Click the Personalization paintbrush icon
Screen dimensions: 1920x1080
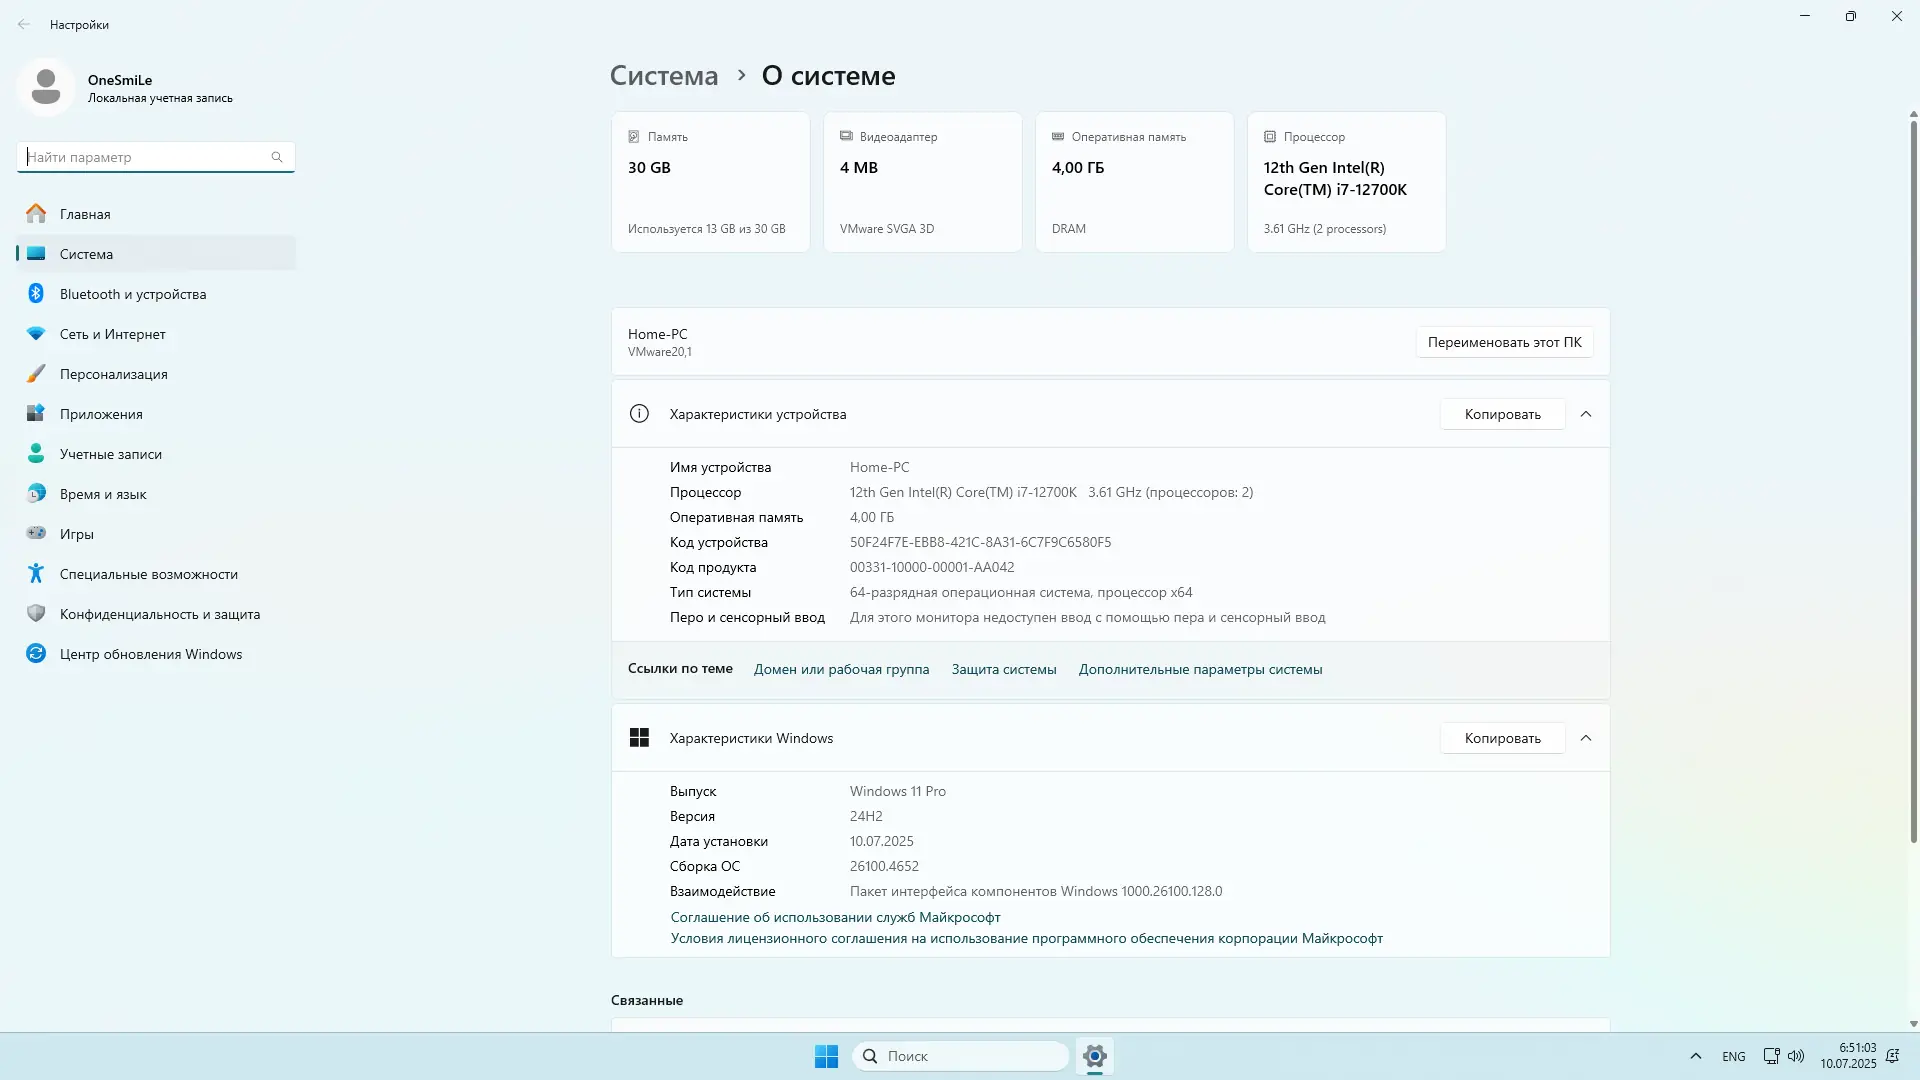[36, 373]
